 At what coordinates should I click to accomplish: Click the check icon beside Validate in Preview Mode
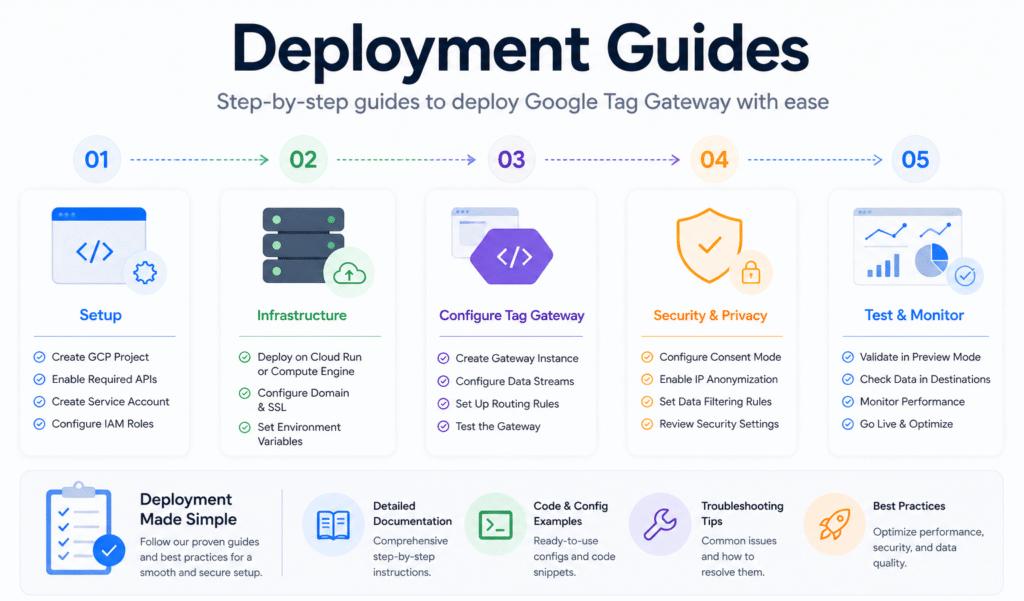pos(848,357)
